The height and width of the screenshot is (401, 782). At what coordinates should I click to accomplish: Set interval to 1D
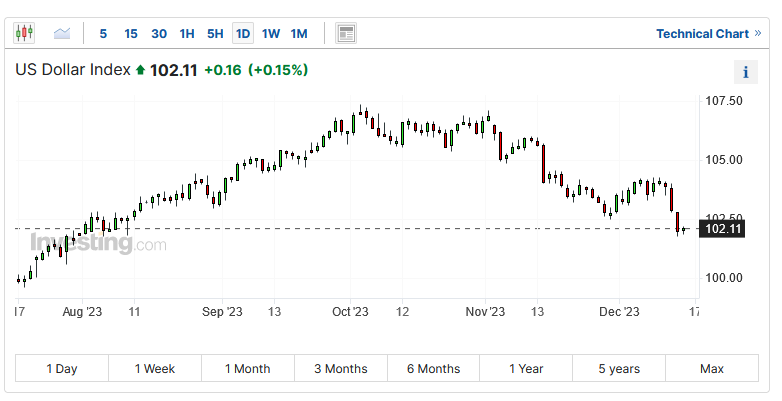pos(243,33)
